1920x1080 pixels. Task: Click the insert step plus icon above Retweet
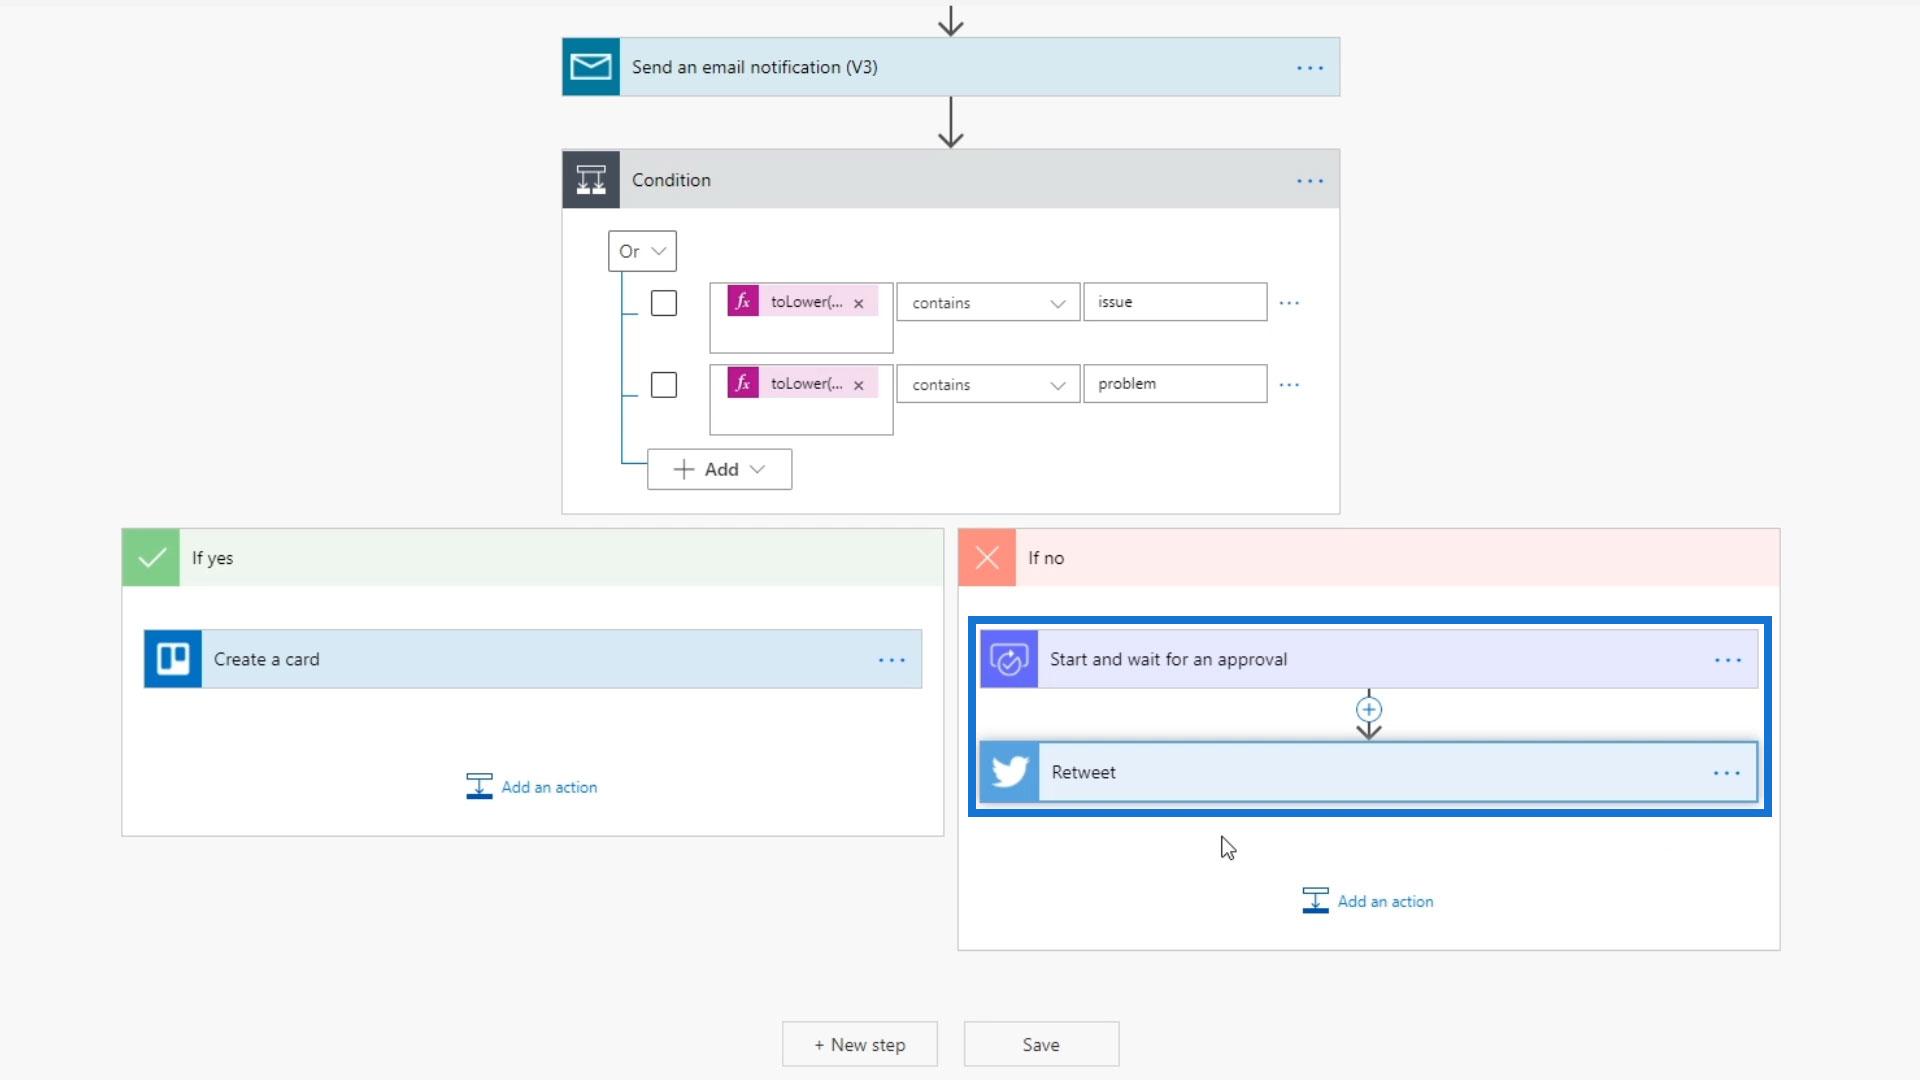pos(1368,710)
